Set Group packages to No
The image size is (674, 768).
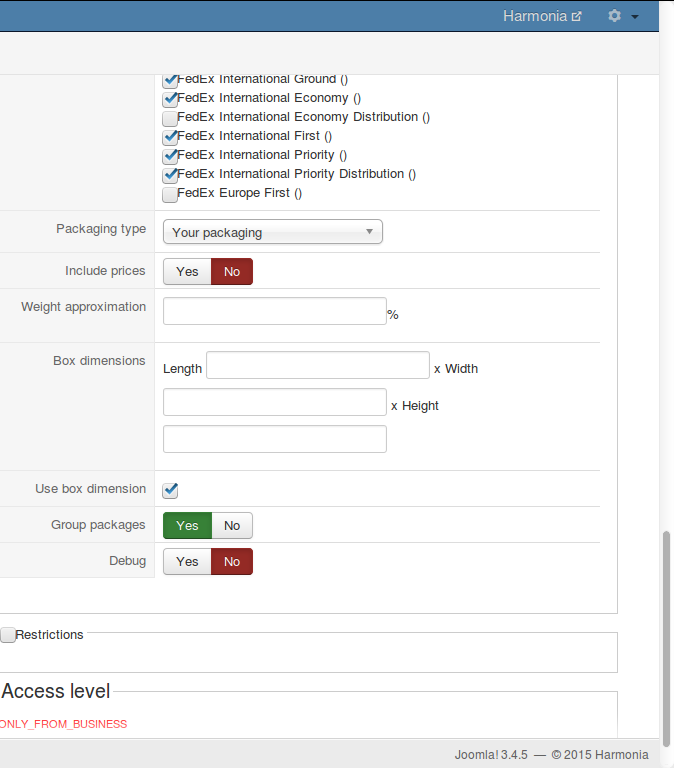(232, 526)
